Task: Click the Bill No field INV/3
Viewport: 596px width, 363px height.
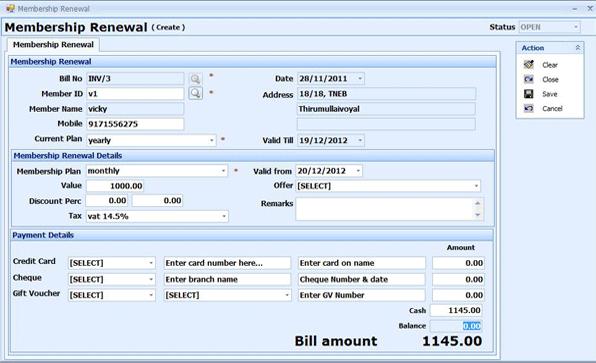Action: (135, 79)
